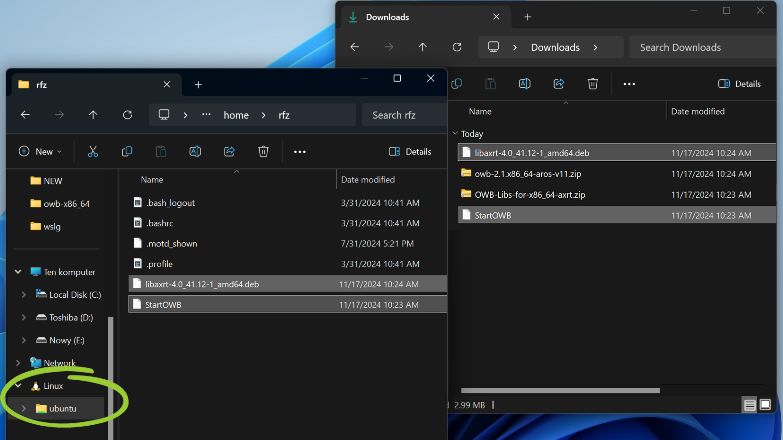783x440 pixels.
Task: Close the Downloads tab
Action: point(496,16)
